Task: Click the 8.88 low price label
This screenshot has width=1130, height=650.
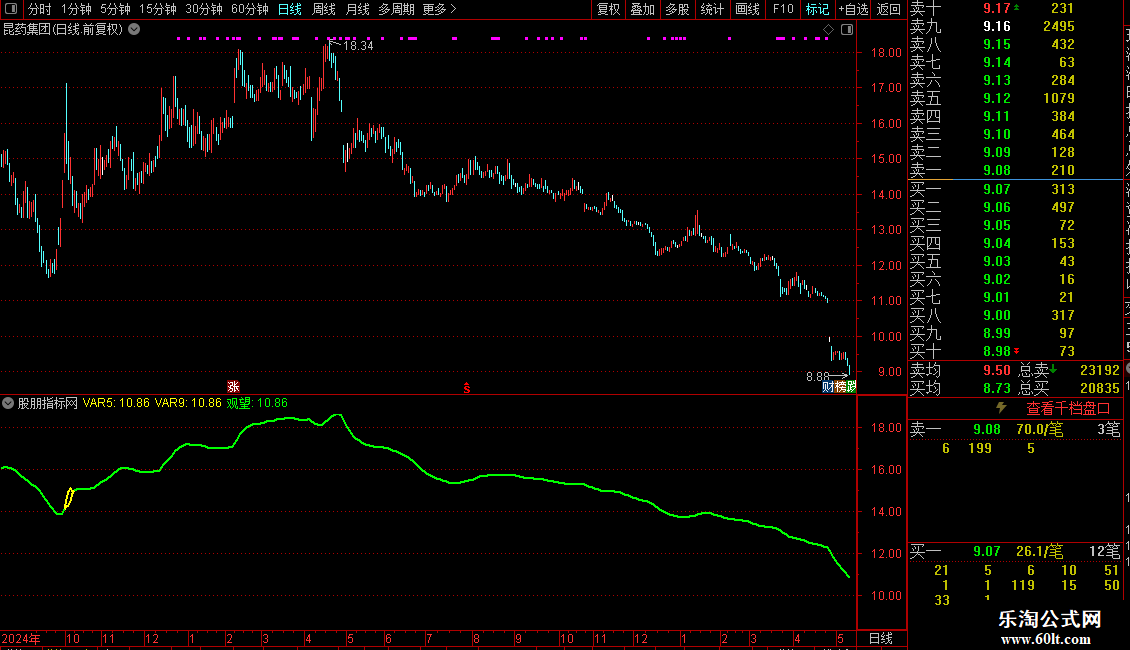Action: point(817,377)
